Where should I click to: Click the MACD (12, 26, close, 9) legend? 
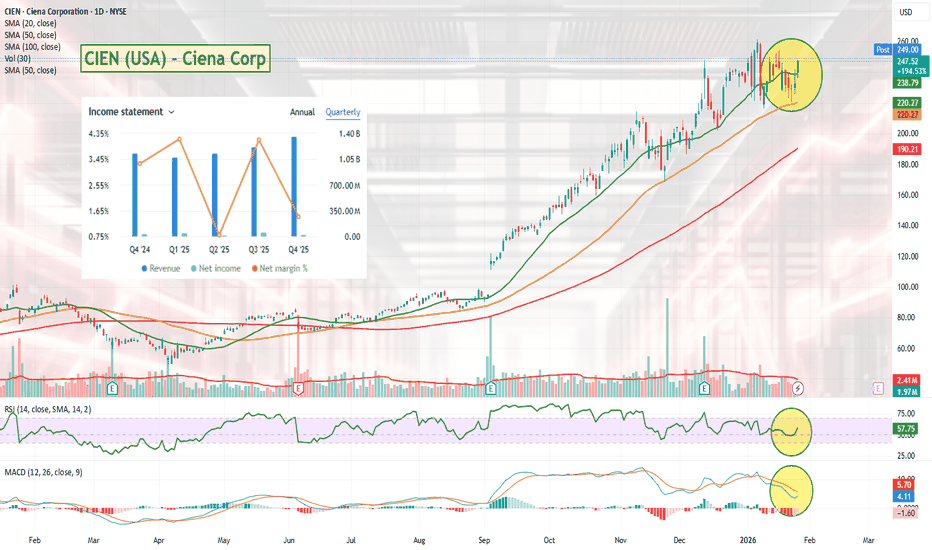tap(43, 472)
